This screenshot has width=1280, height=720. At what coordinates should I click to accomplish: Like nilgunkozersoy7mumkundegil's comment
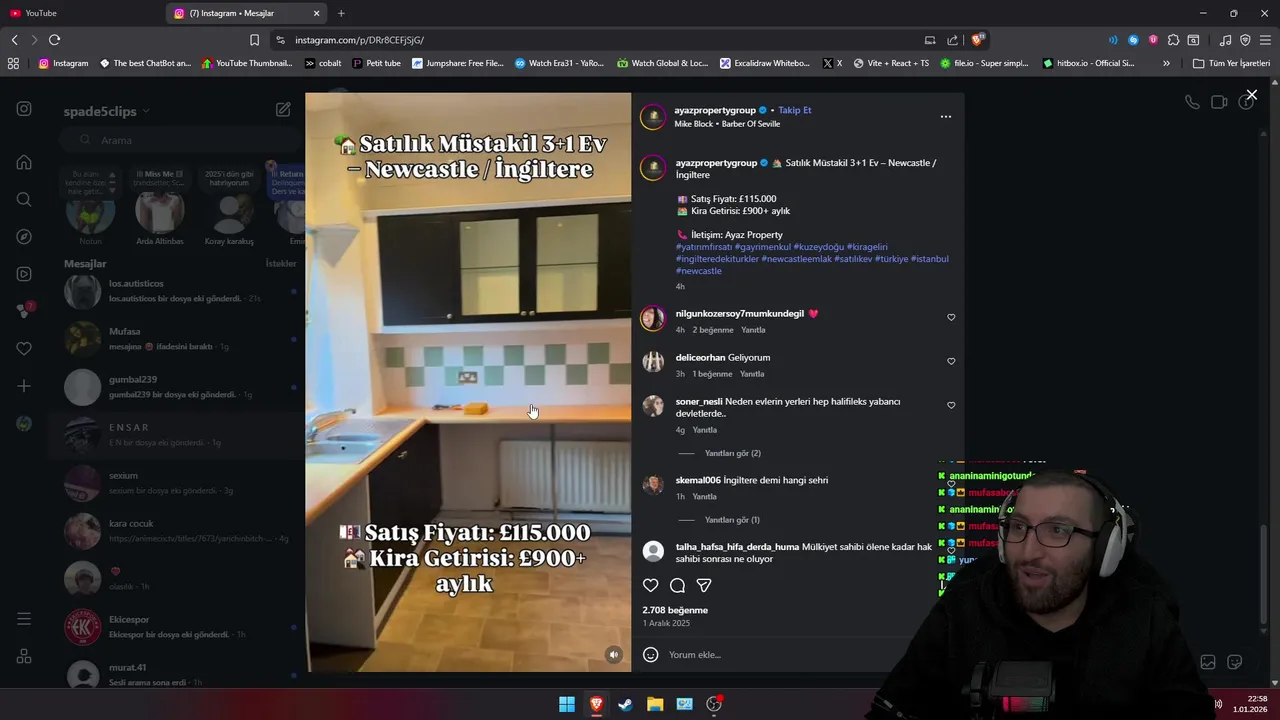[x=951, y=317]
